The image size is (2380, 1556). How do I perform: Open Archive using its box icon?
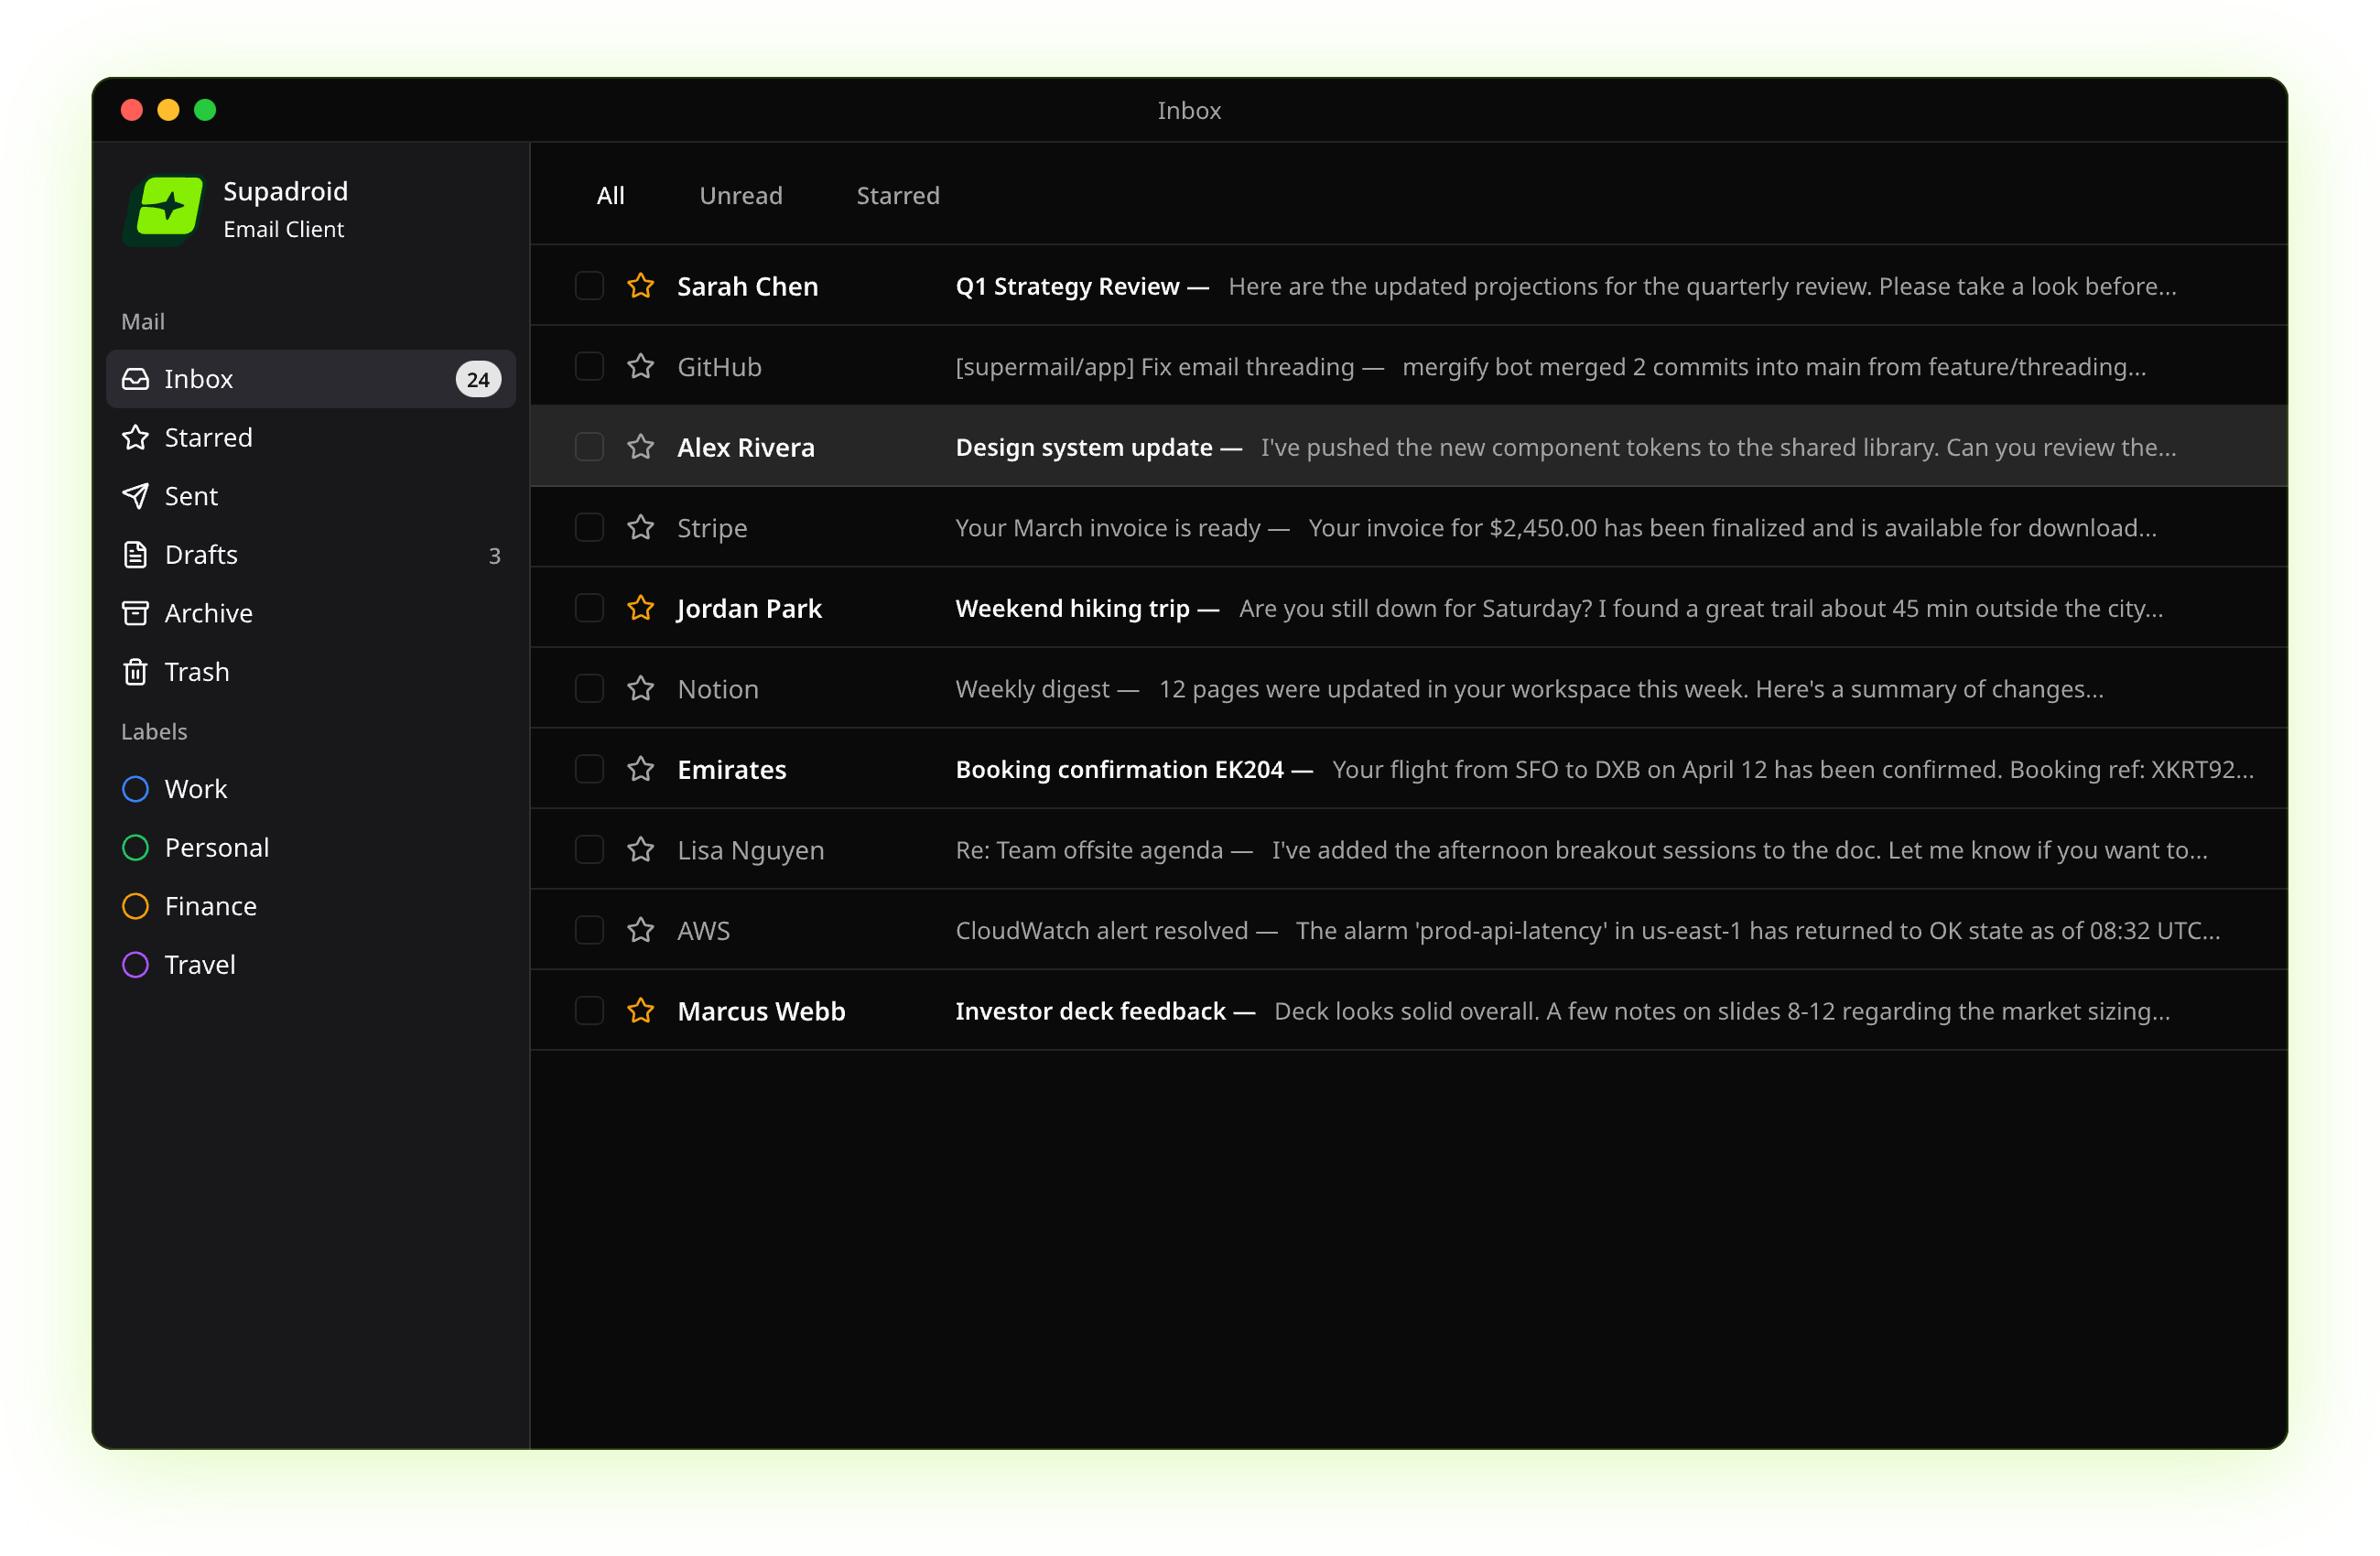[137, 613]
